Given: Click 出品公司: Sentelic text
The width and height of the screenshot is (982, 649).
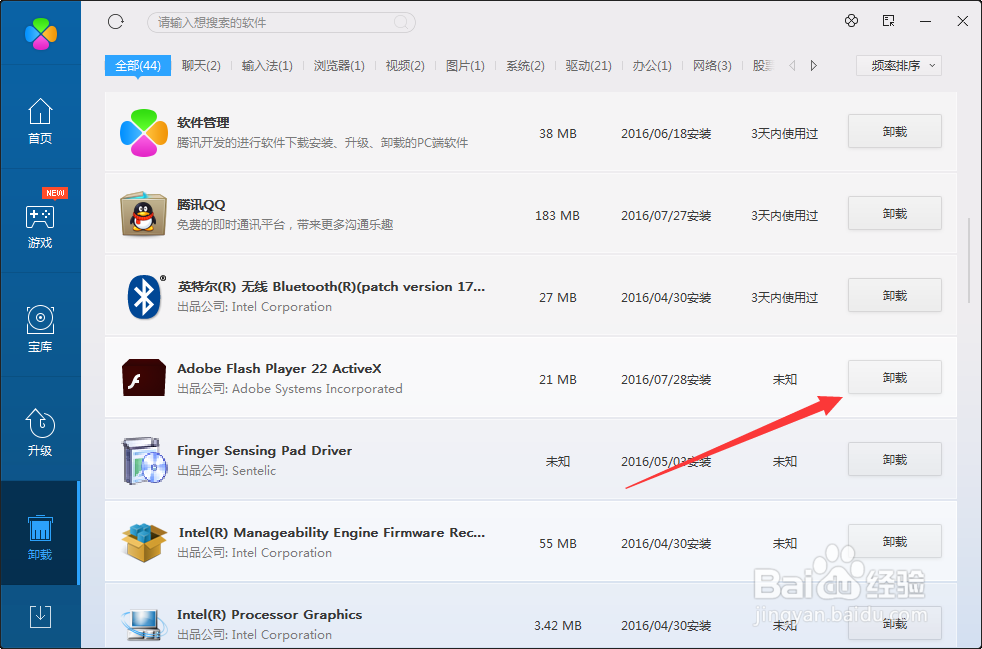Looking at the screenshot, I should tap(227, 470).
